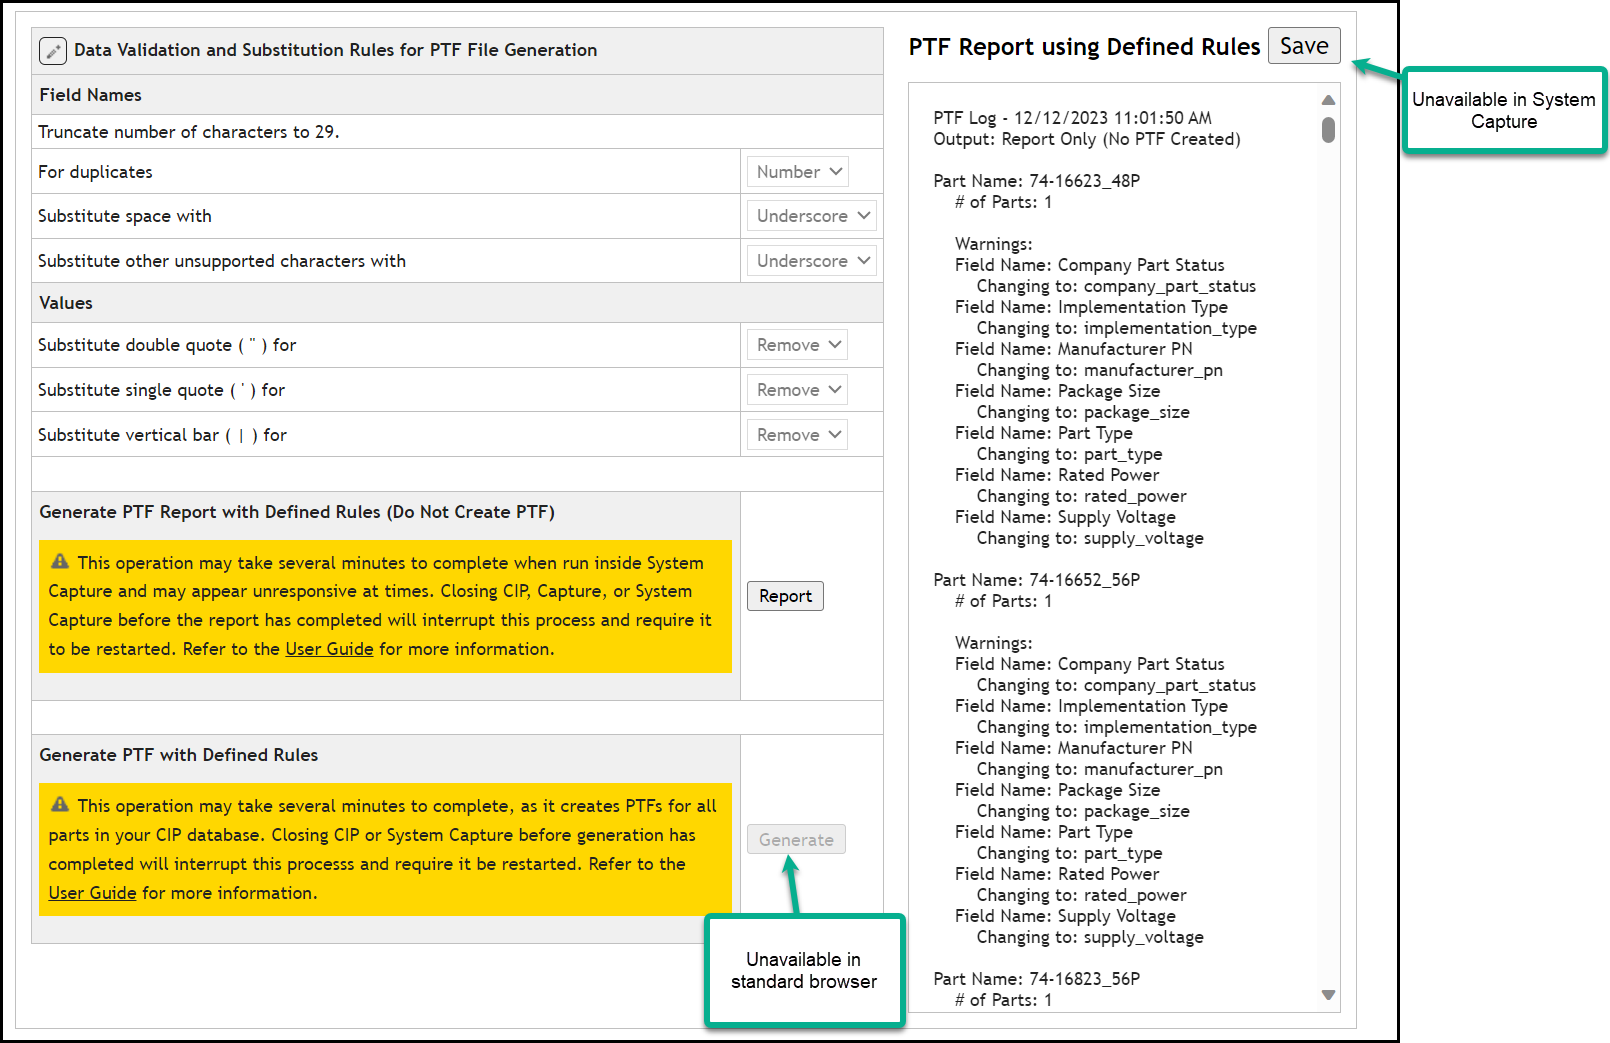Click the scroll-up arrow on the PTF log
The width and height of the screenshot is (1610, 1043).
coord(1328,99)
